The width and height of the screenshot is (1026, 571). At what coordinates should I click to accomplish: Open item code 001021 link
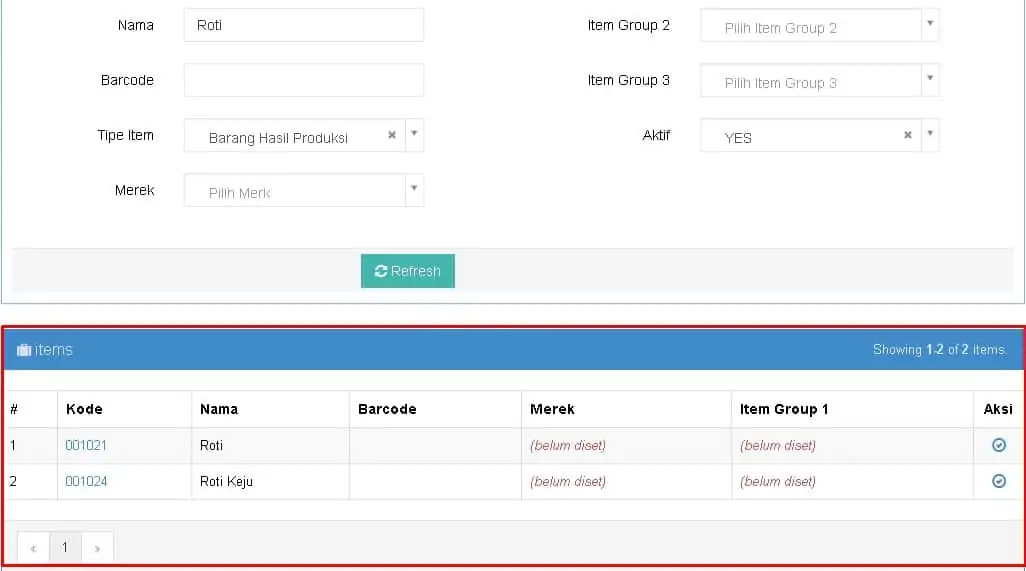(x=86, y=445)
